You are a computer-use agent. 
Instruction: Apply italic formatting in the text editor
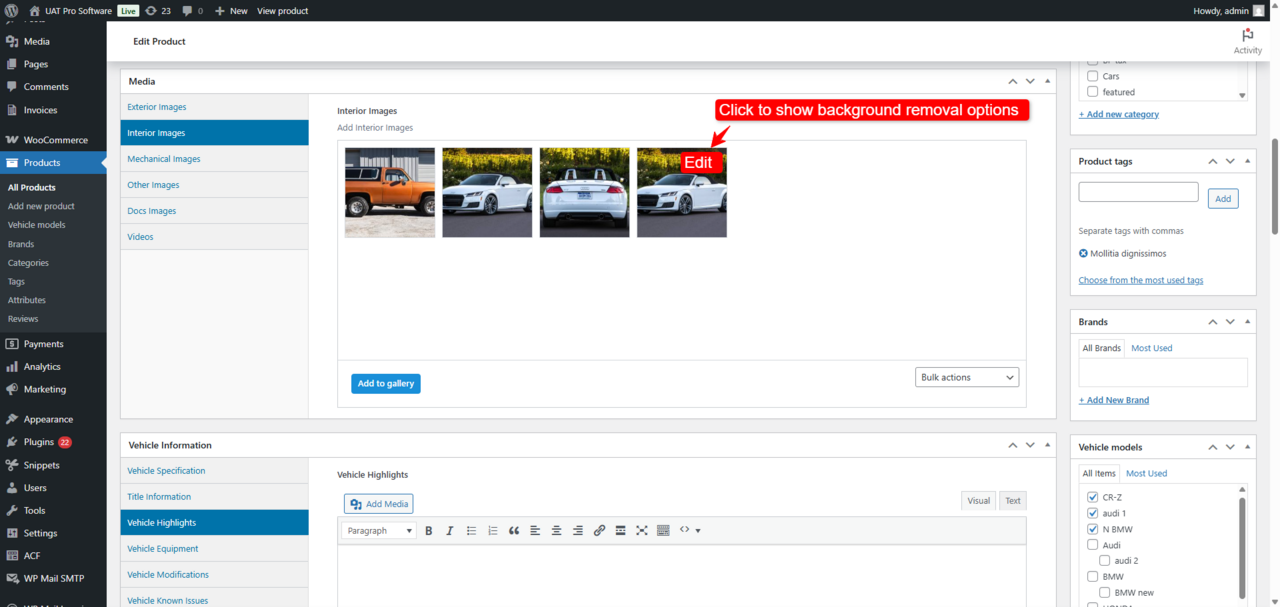[450, 530]
